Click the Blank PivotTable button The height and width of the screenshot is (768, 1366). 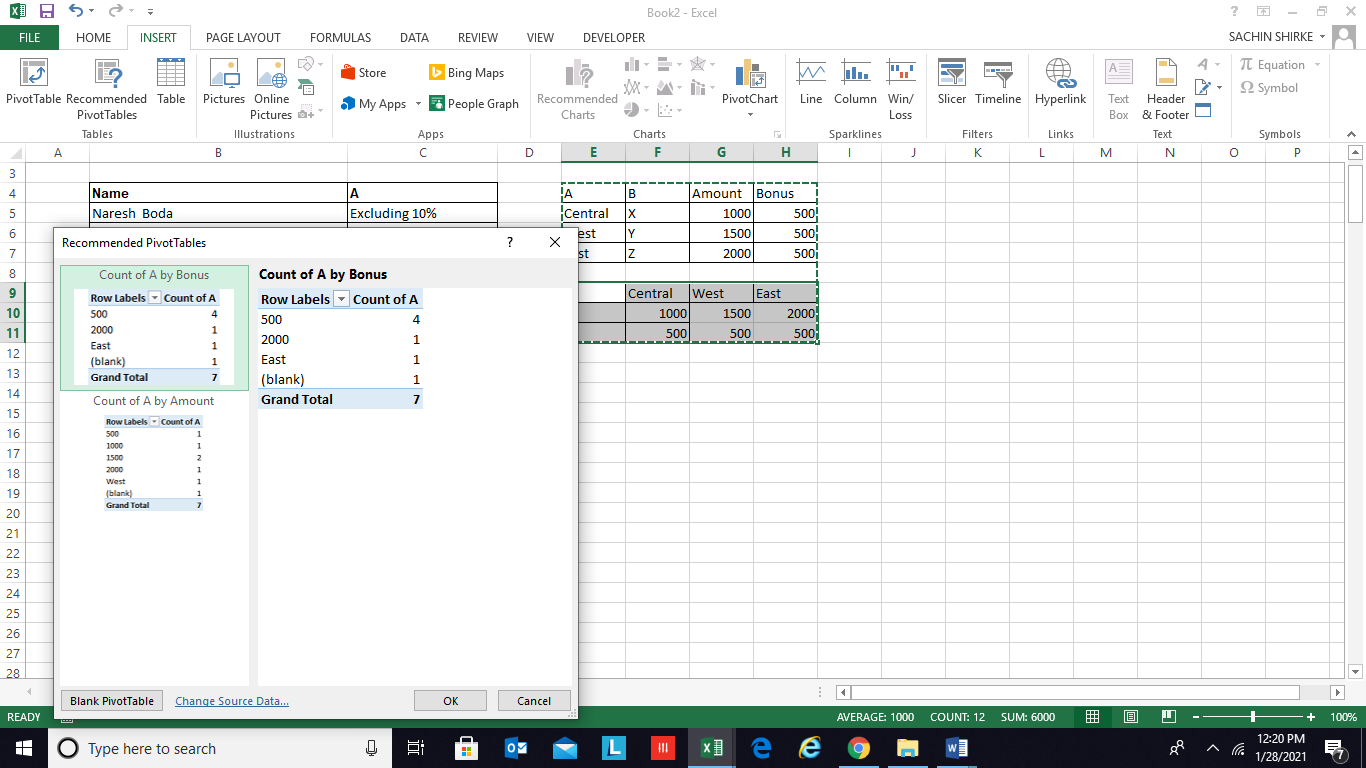coord(112,701)
